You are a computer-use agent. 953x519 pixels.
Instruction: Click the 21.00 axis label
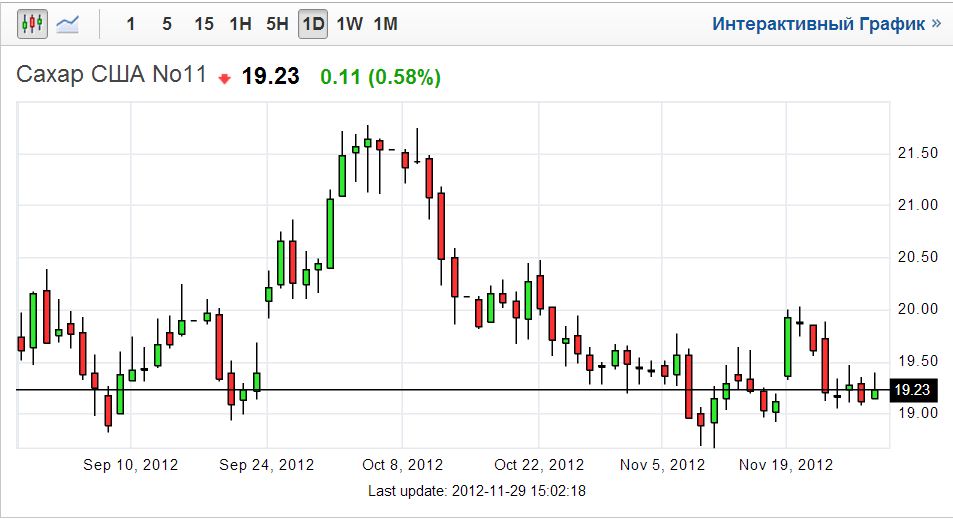pos(918,205)
